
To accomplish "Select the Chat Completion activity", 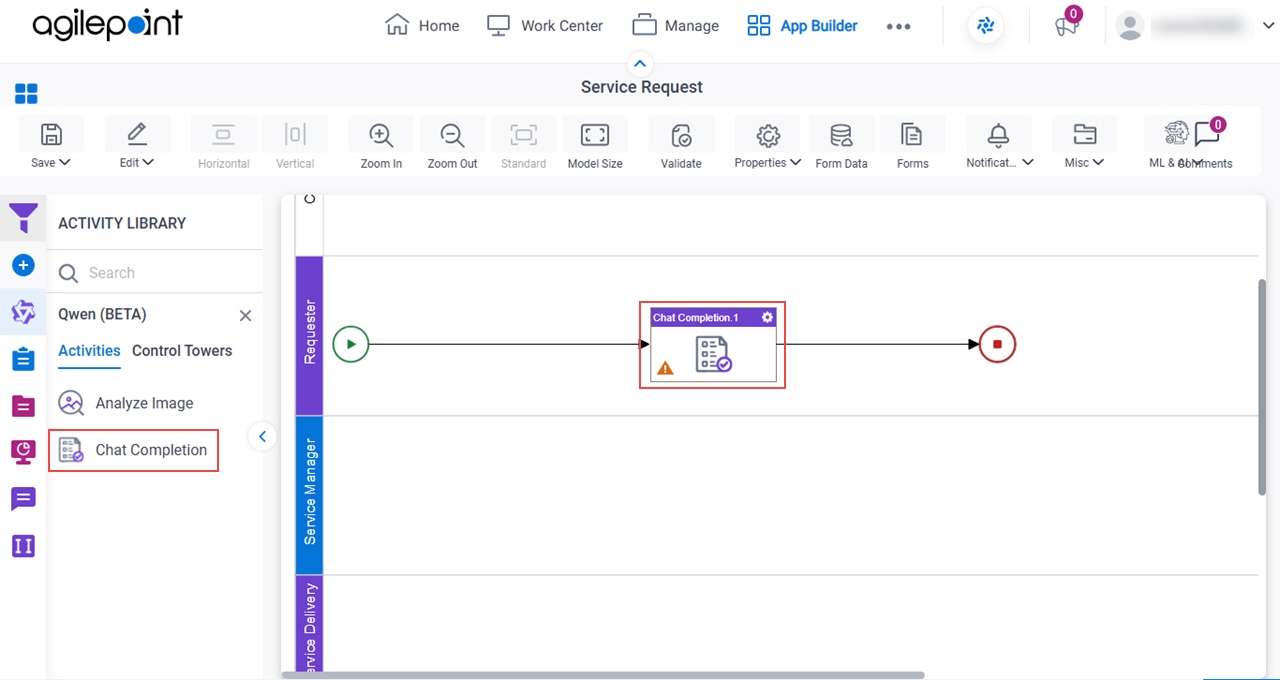I will (133, 450).
